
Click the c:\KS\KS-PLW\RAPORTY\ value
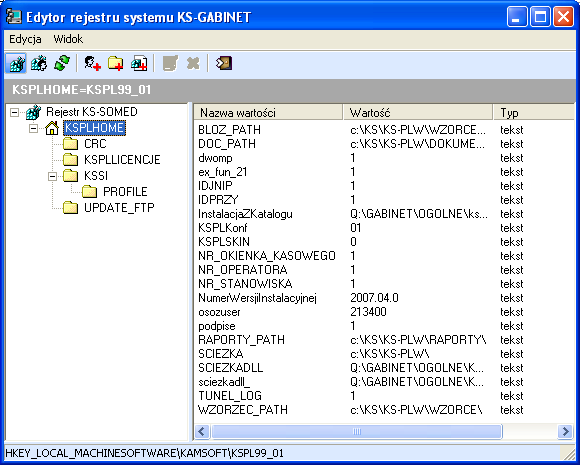[418, 340]
